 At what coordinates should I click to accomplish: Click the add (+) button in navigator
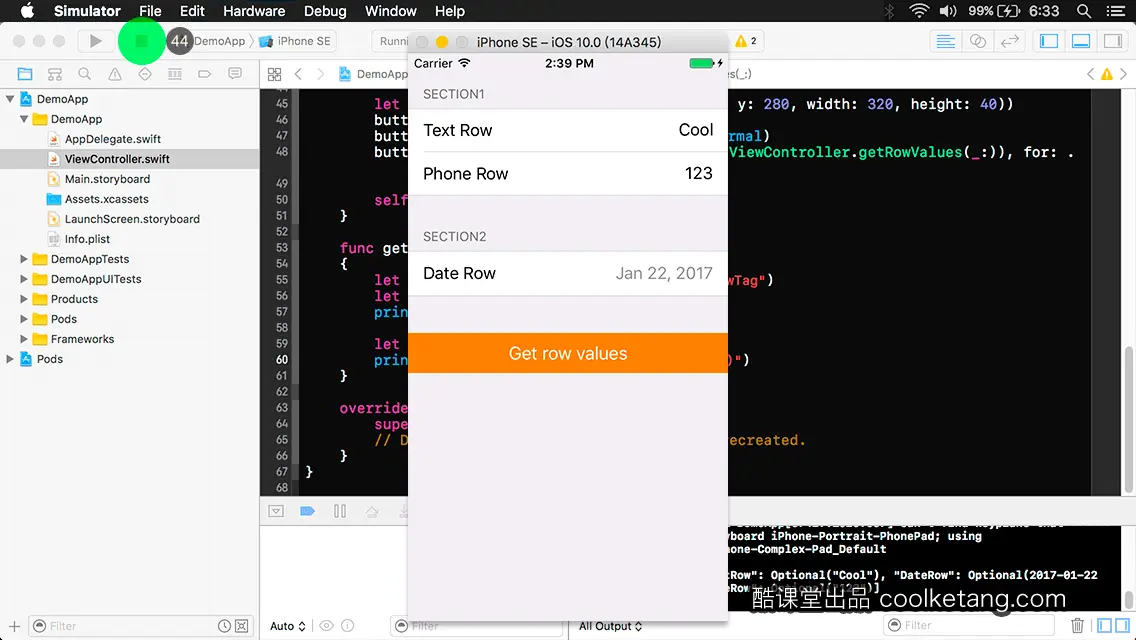14,626
